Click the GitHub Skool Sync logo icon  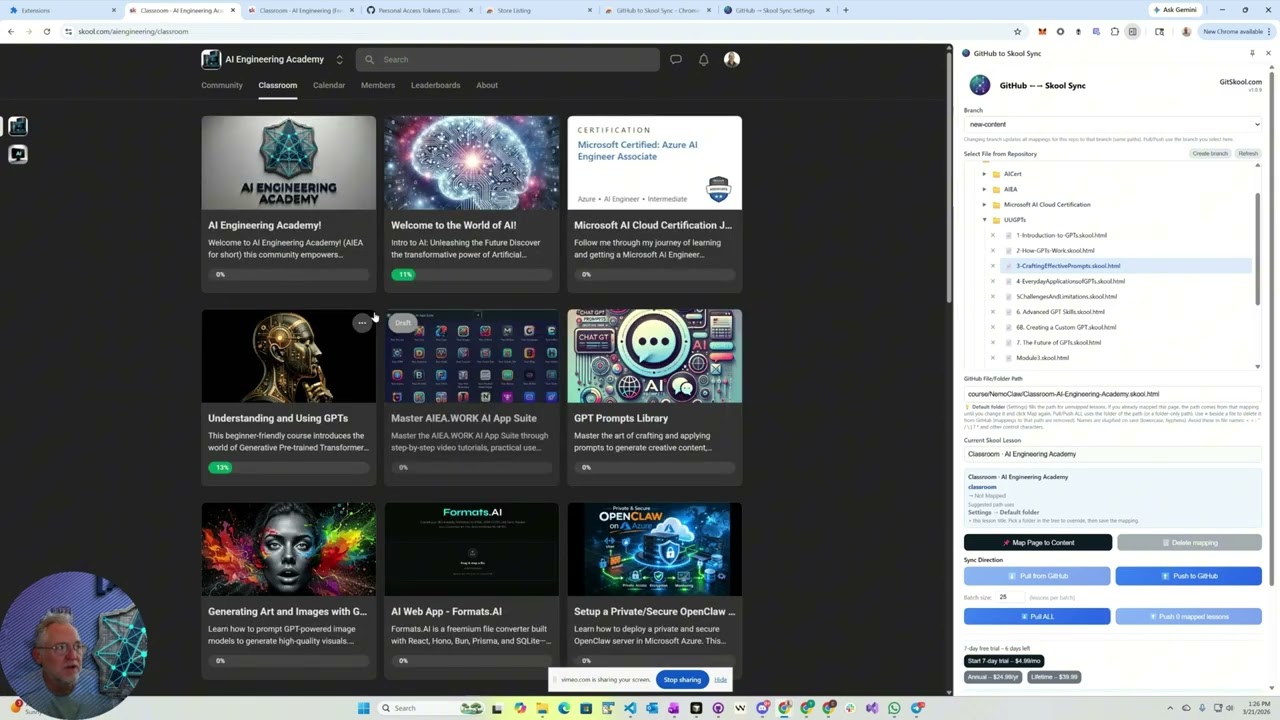pos(979,85)
